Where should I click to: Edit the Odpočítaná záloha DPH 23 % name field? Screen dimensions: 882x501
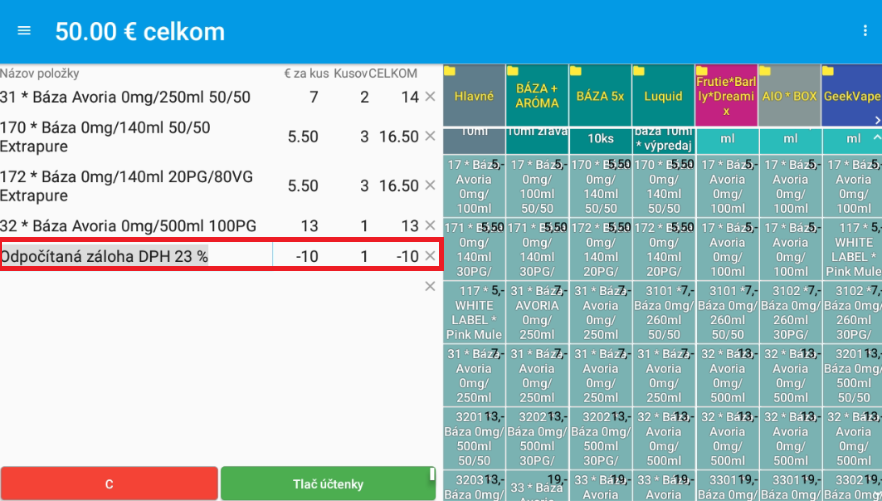[x=135, y=256]
